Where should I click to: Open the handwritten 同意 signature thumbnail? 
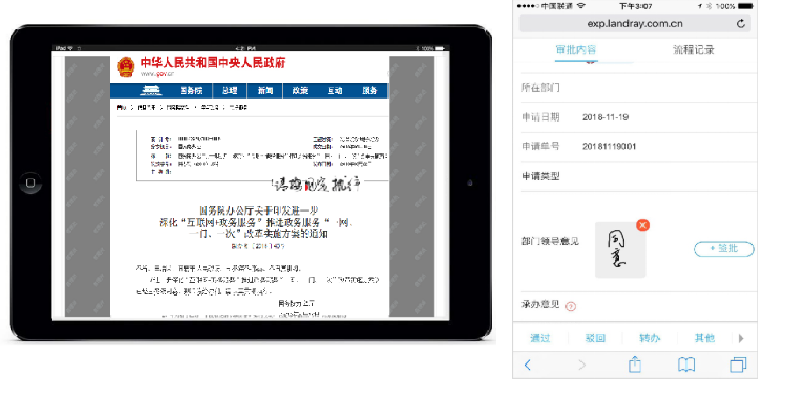pos(620,250)
